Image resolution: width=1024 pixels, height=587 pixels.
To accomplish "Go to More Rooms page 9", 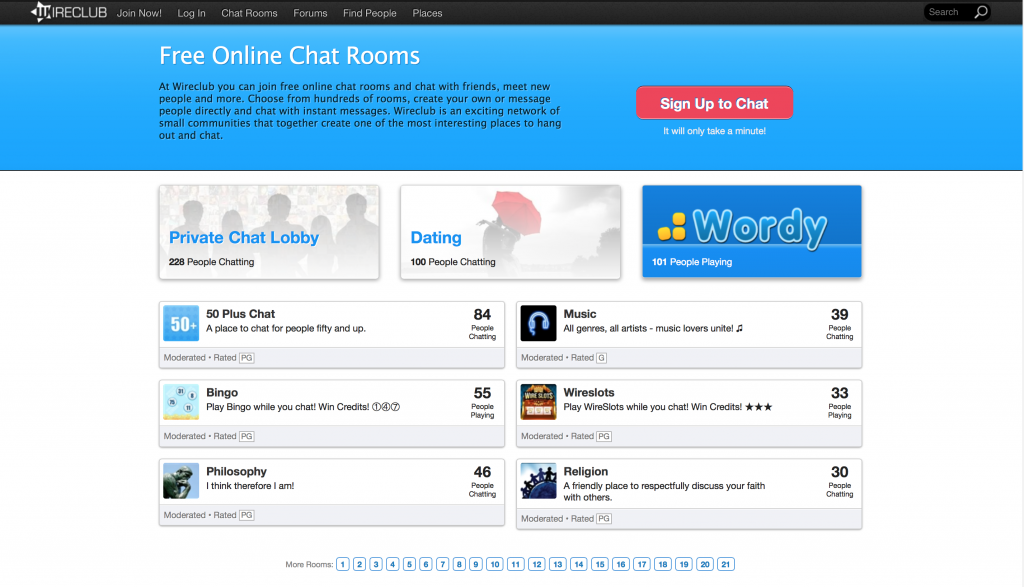I will tap(476, 564).
